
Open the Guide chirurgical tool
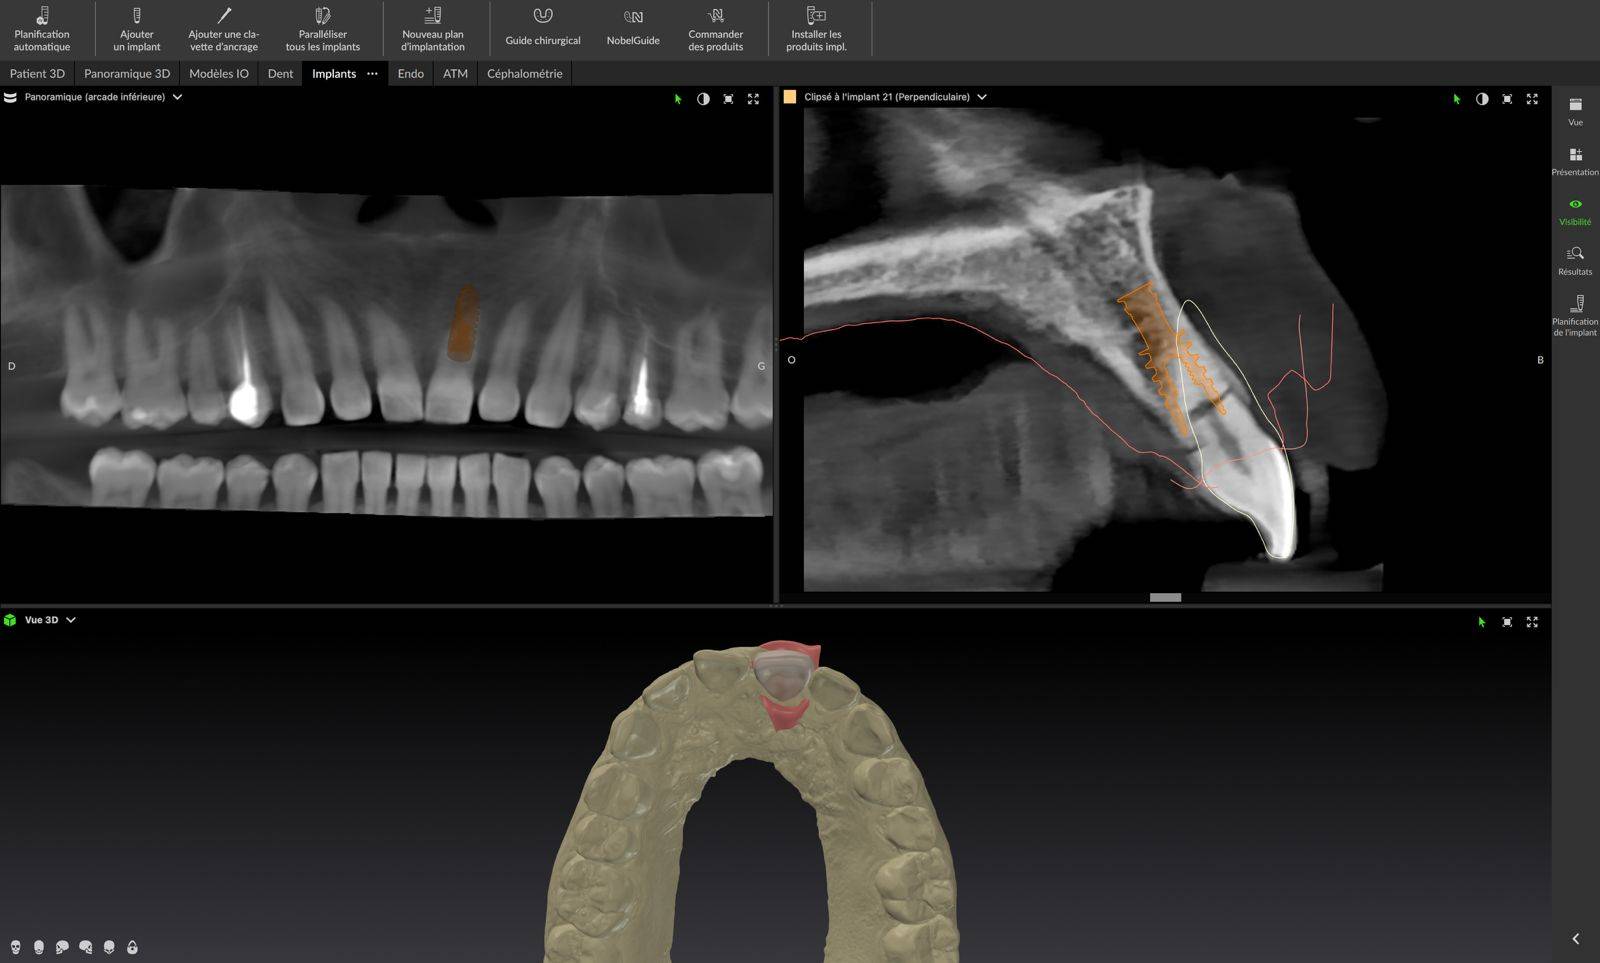coord(542,27)
